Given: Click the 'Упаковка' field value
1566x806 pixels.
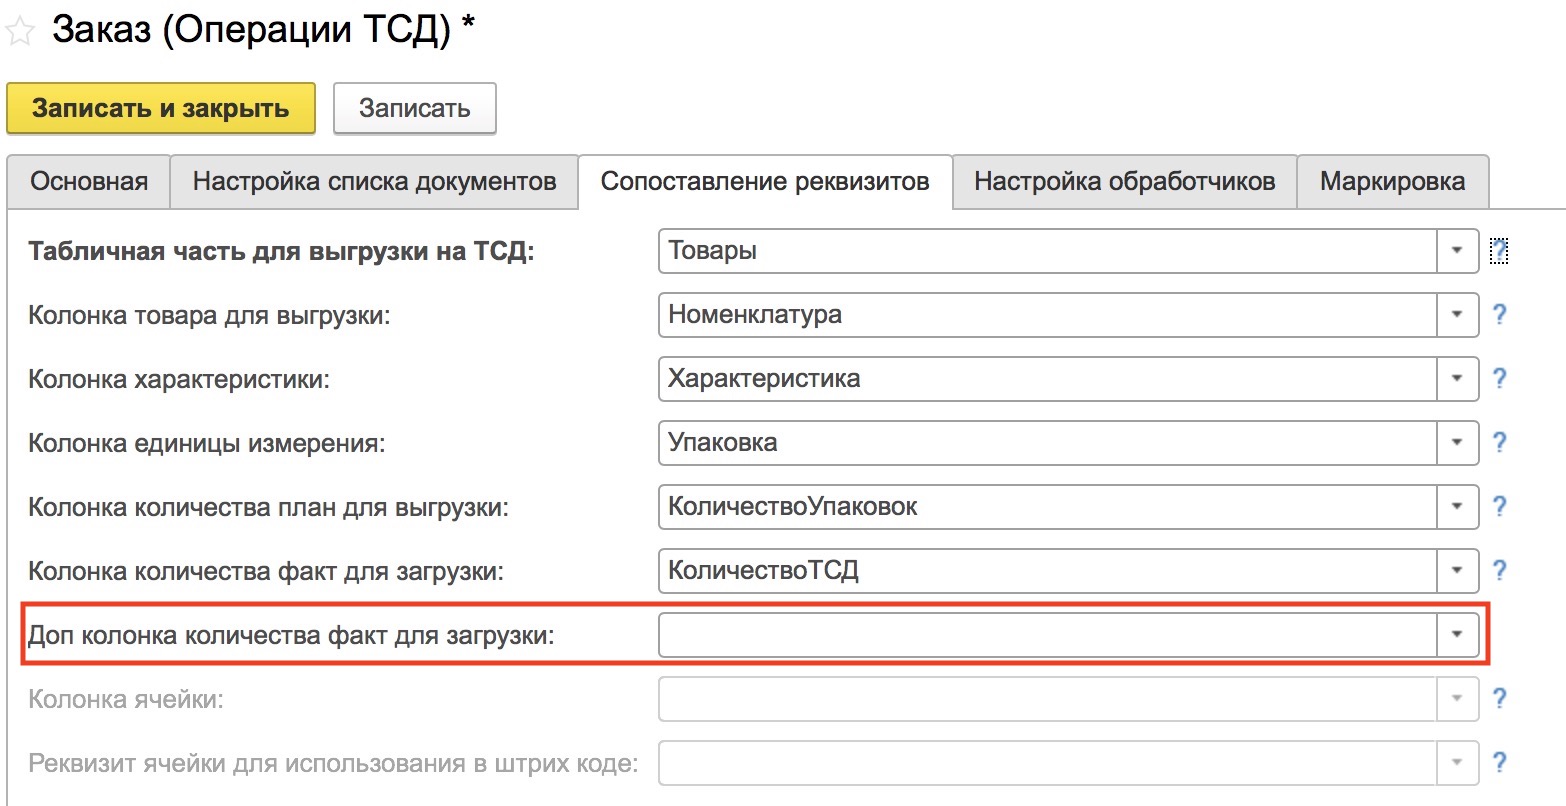Looking at the screenshot, I should [x=1048, y=442].
